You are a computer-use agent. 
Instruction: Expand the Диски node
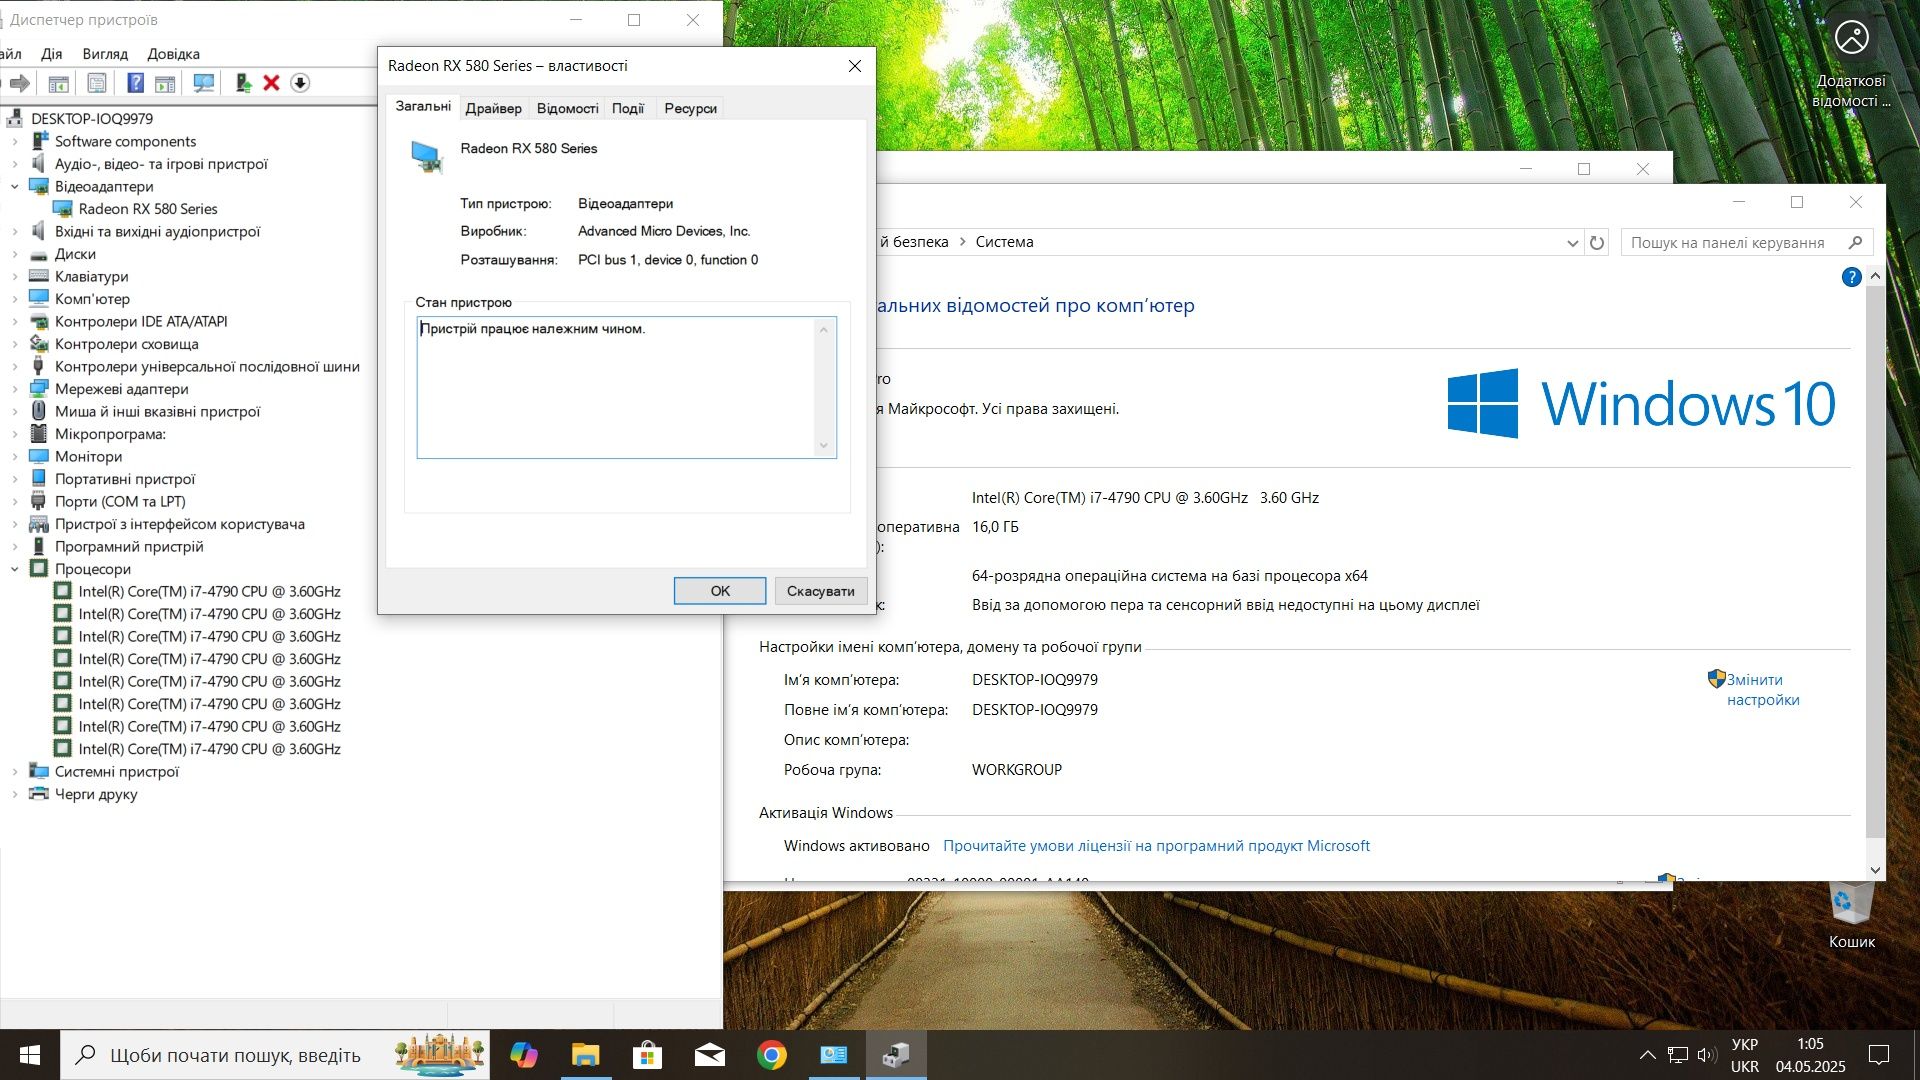[15, 254]
